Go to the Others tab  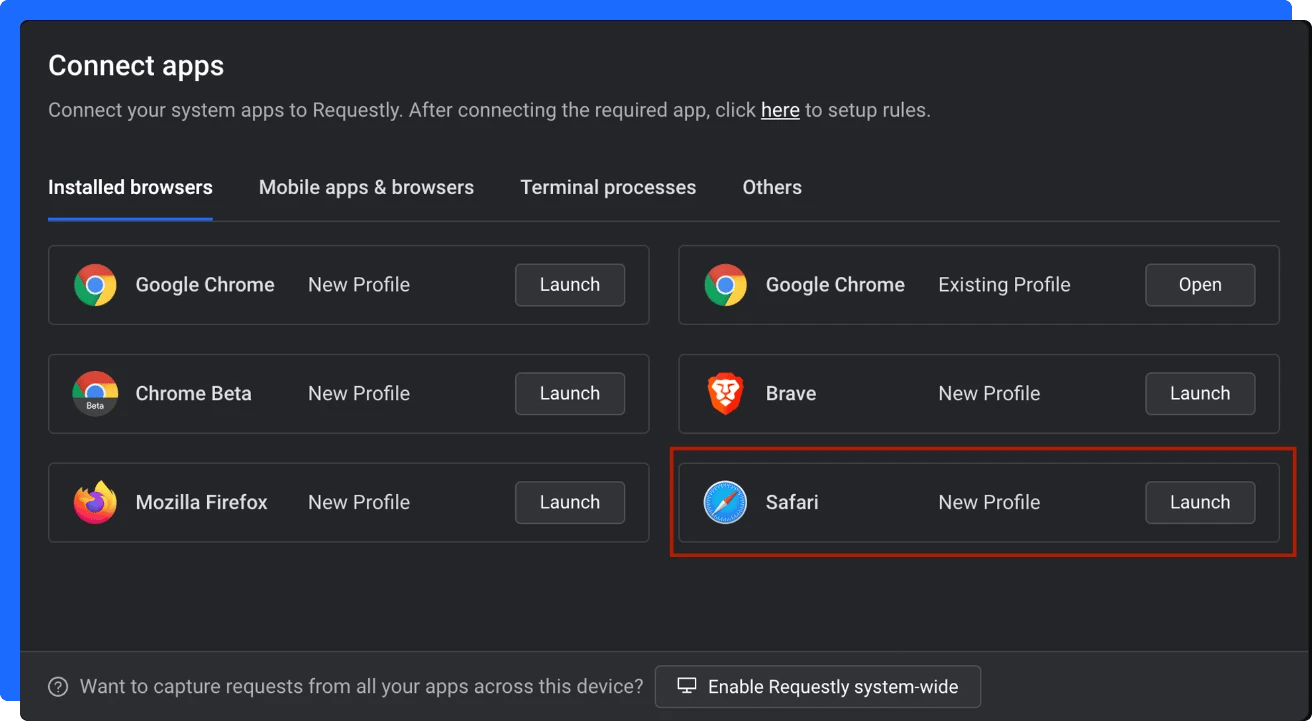pyautogui.click(x=772, y=188)
